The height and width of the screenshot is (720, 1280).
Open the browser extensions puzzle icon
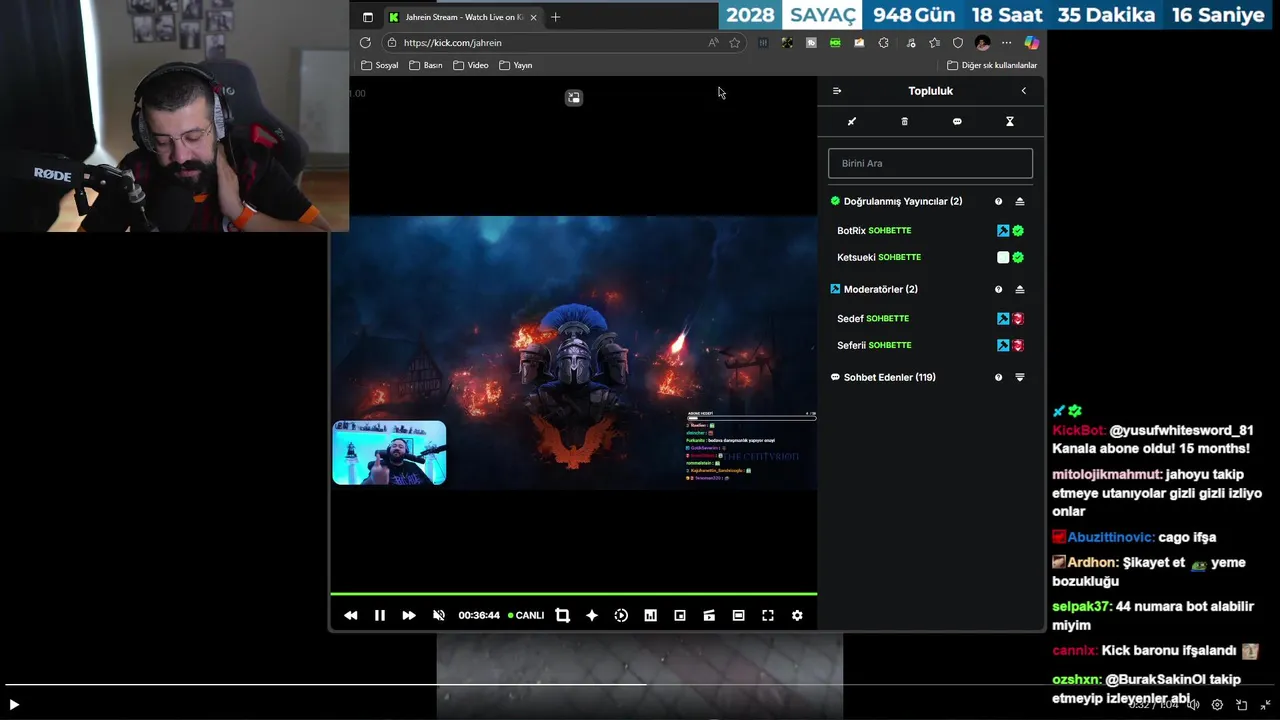click(883, 43)
